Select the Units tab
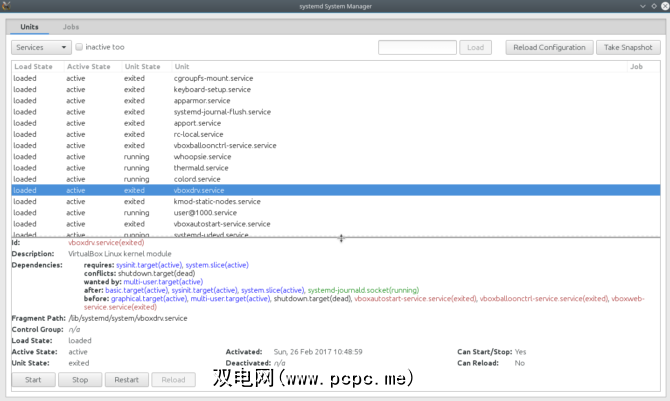 (x=30, y=27)
